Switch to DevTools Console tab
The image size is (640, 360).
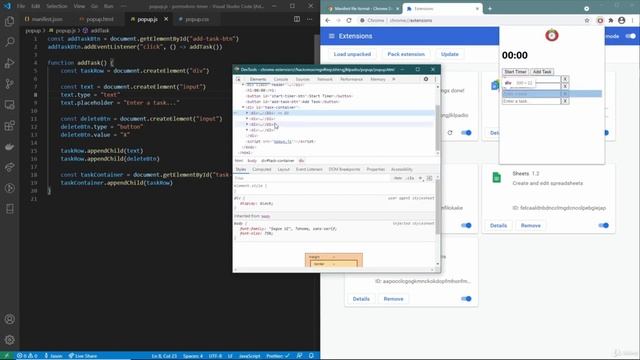281,79
